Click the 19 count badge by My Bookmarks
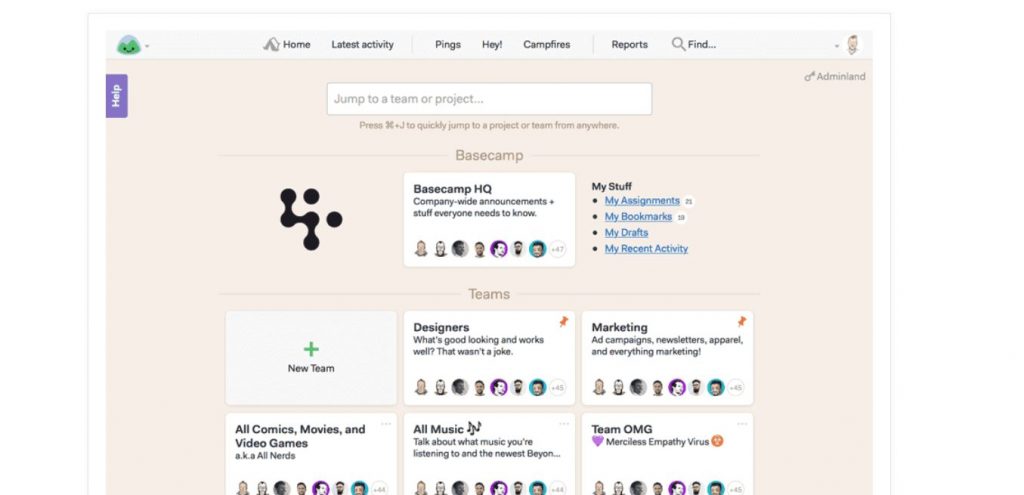 (x=680, y=217)
